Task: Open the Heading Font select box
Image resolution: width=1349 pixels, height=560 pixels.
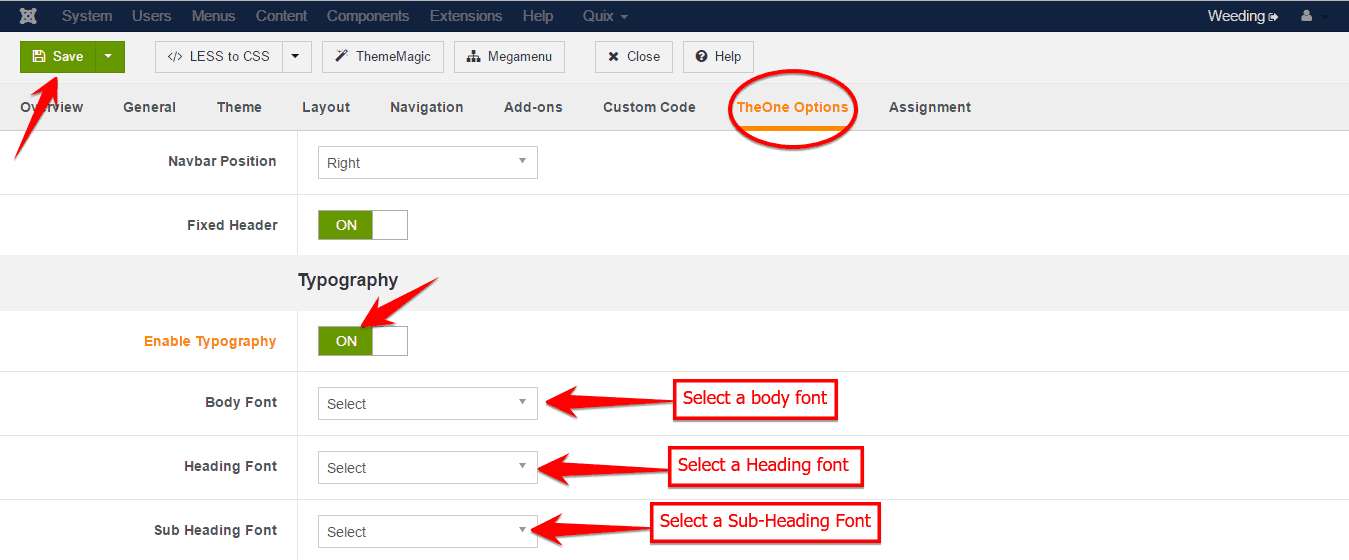Action: (427, 468)
